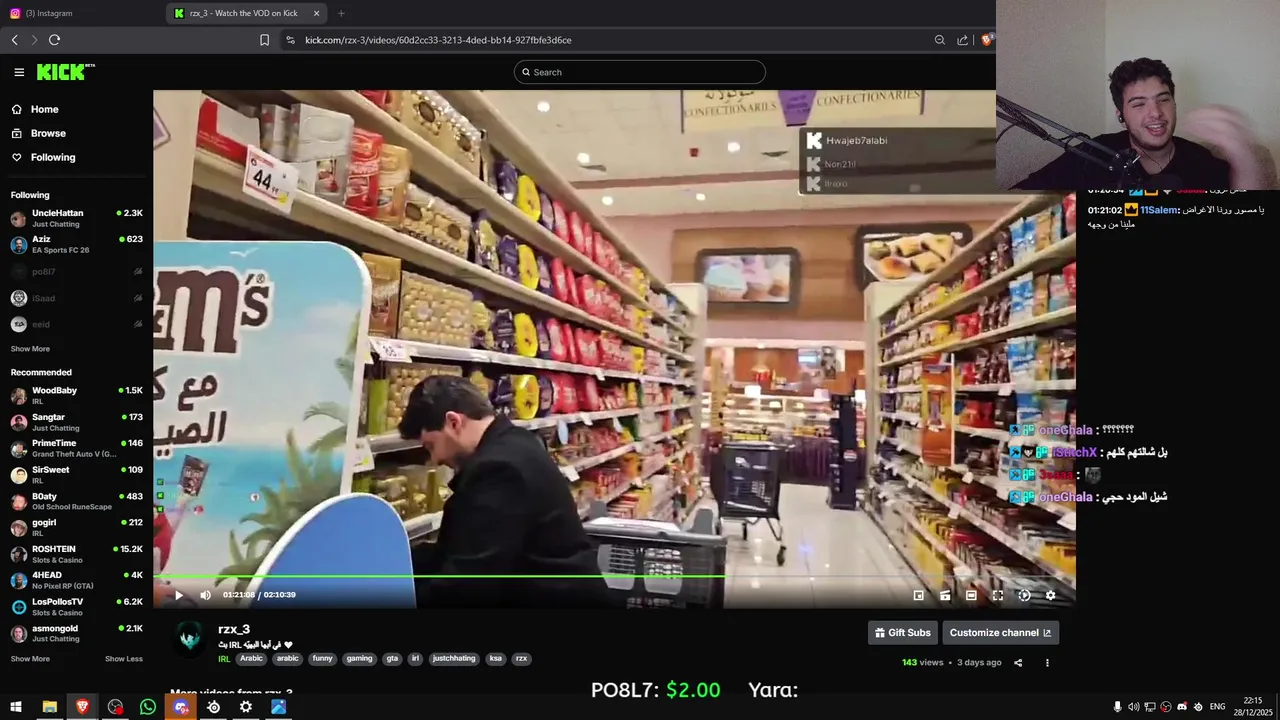Viewport: 1280px width, 720px height.
Task: Expand Following list with Show More
Action: [30, 349]
